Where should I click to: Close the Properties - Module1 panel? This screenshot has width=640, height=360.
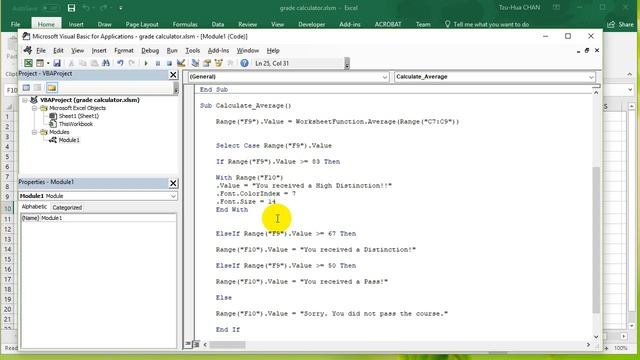click(173, 183)
